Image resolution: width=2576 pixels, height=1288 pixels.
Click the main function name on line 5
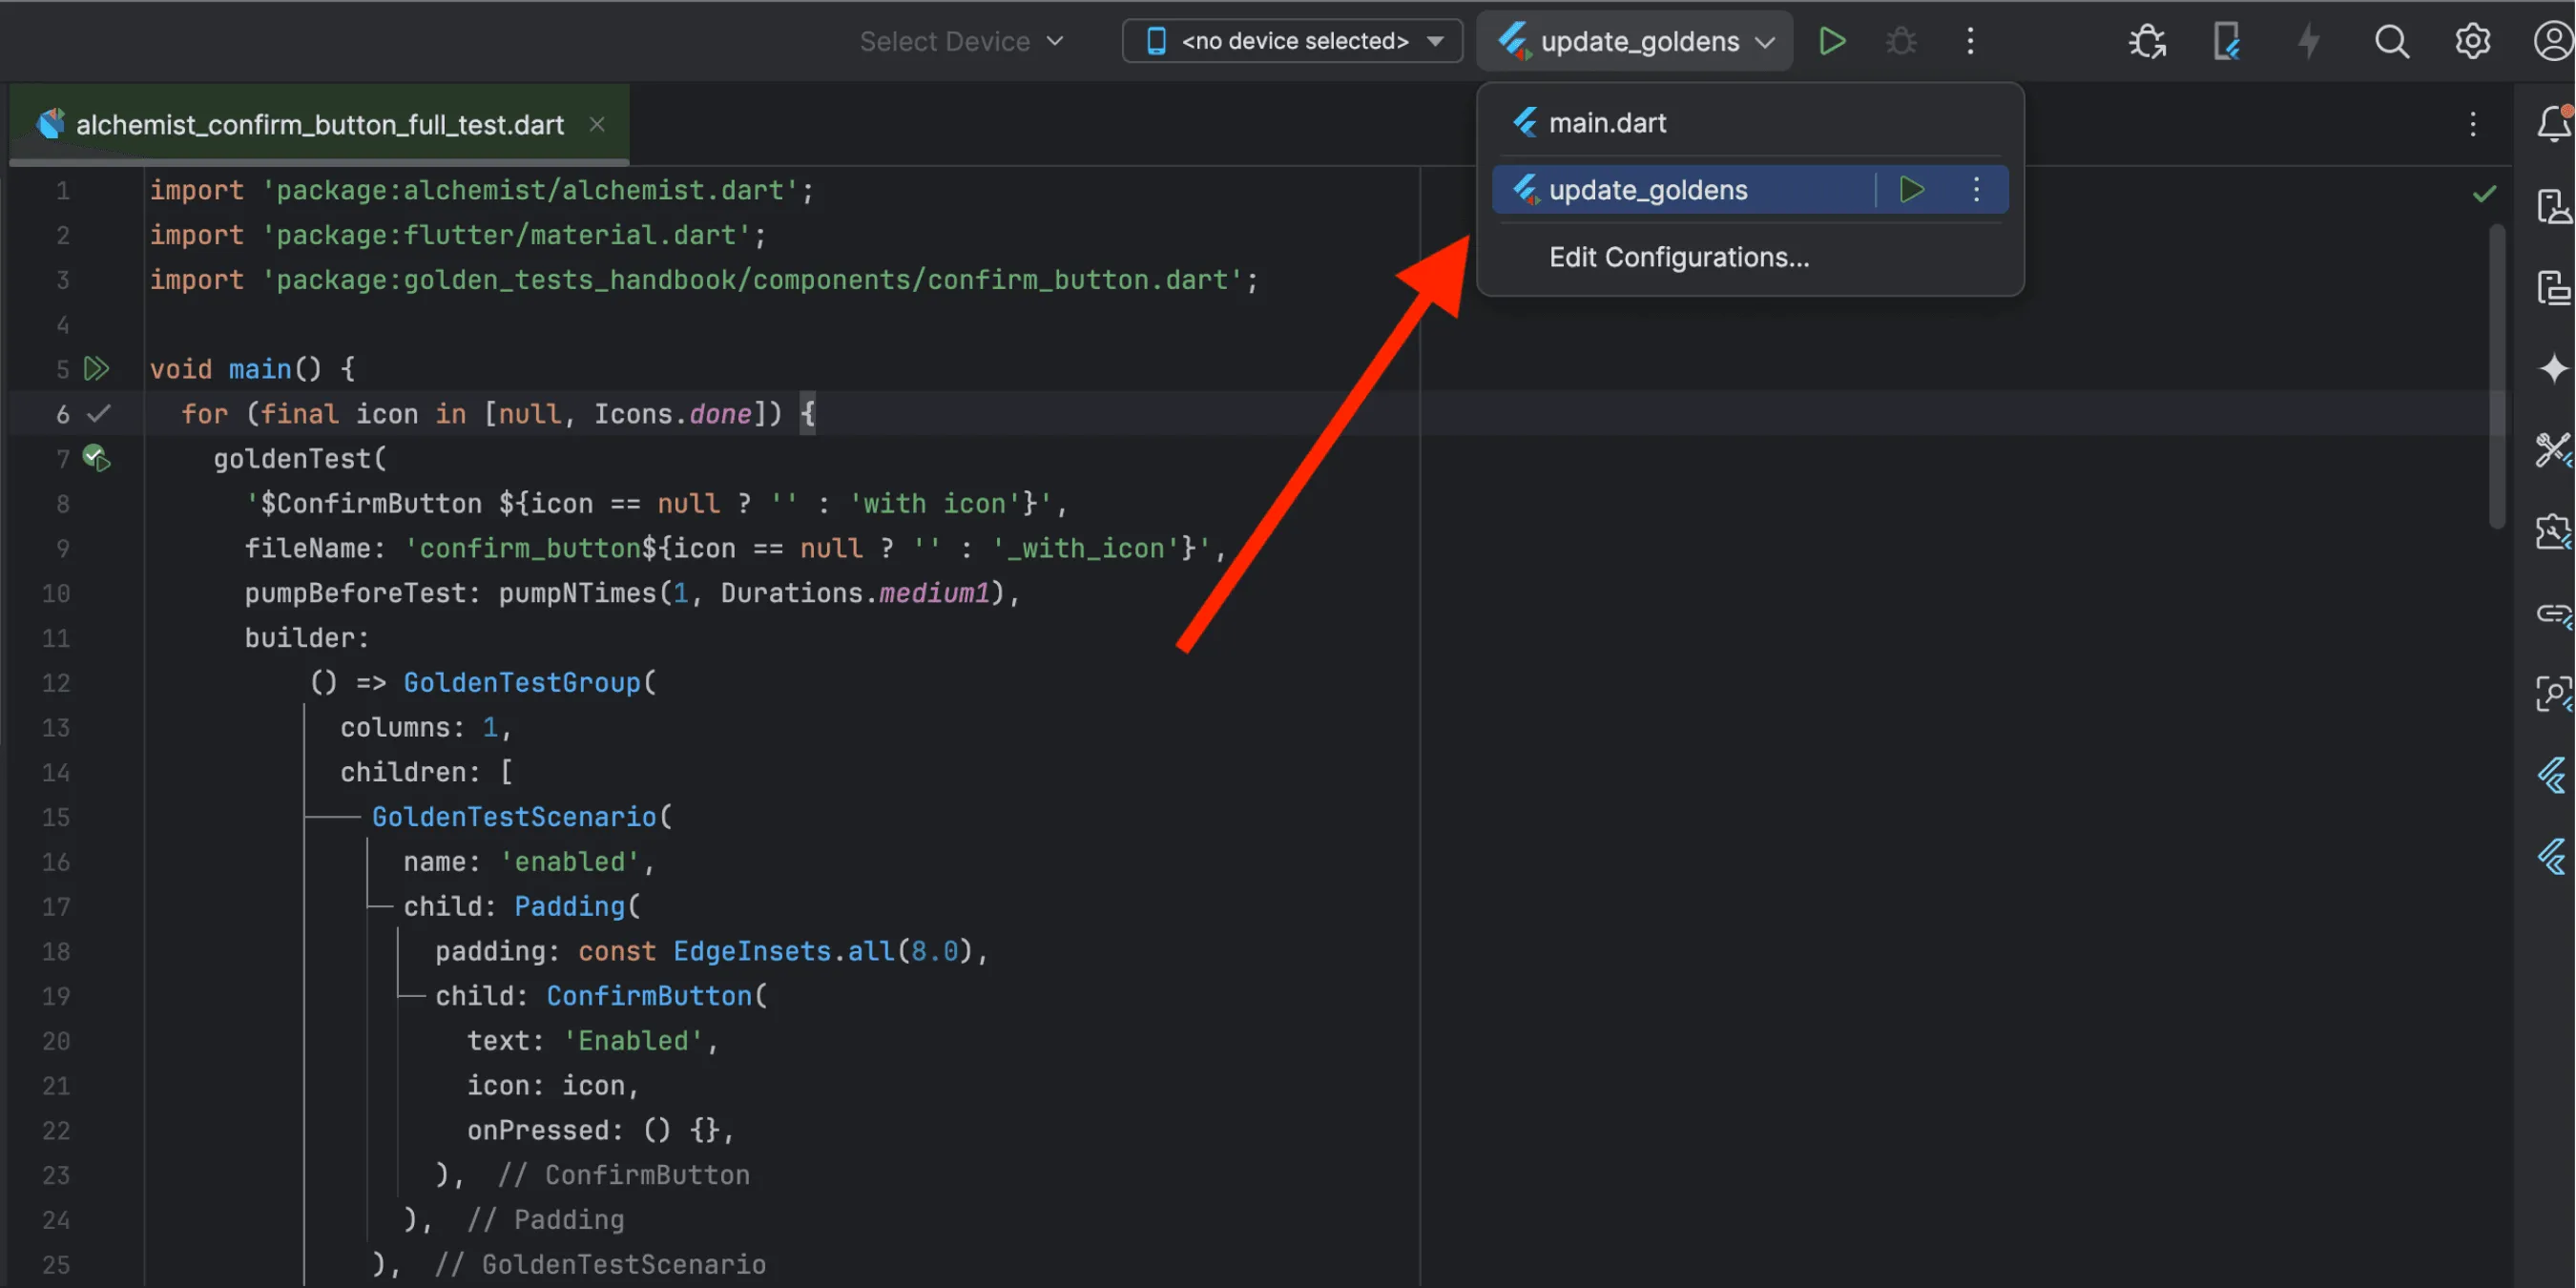[x=259, y=369]
